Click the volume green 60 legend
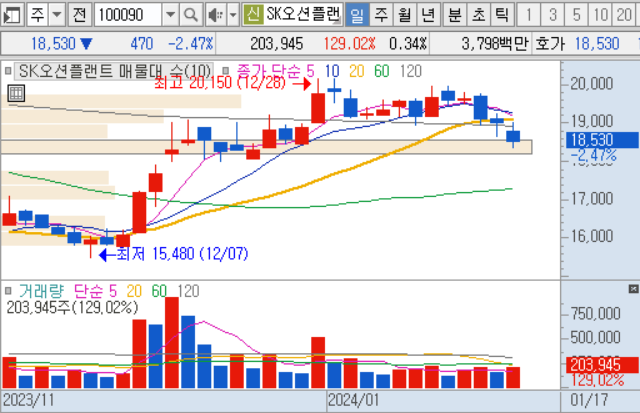This screenshot has width=640, height=413. 159,291
